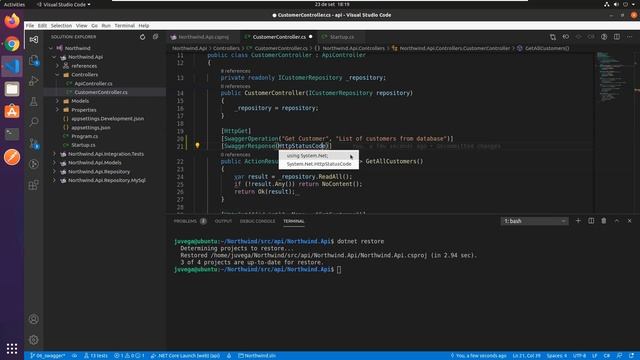The width and height of the screenshot is (640, 360).
Task: Collapse the Controllers folder
Action: [x=58, y=75]
